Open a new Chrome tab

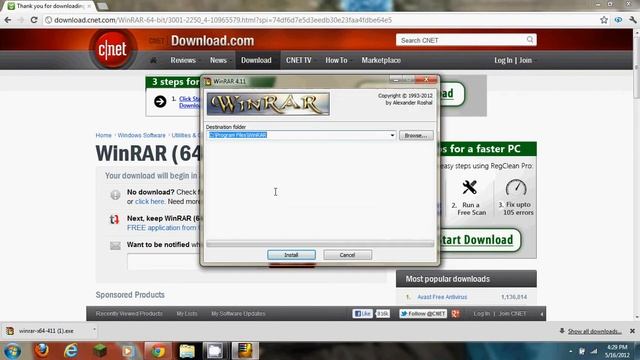(102, 6)
